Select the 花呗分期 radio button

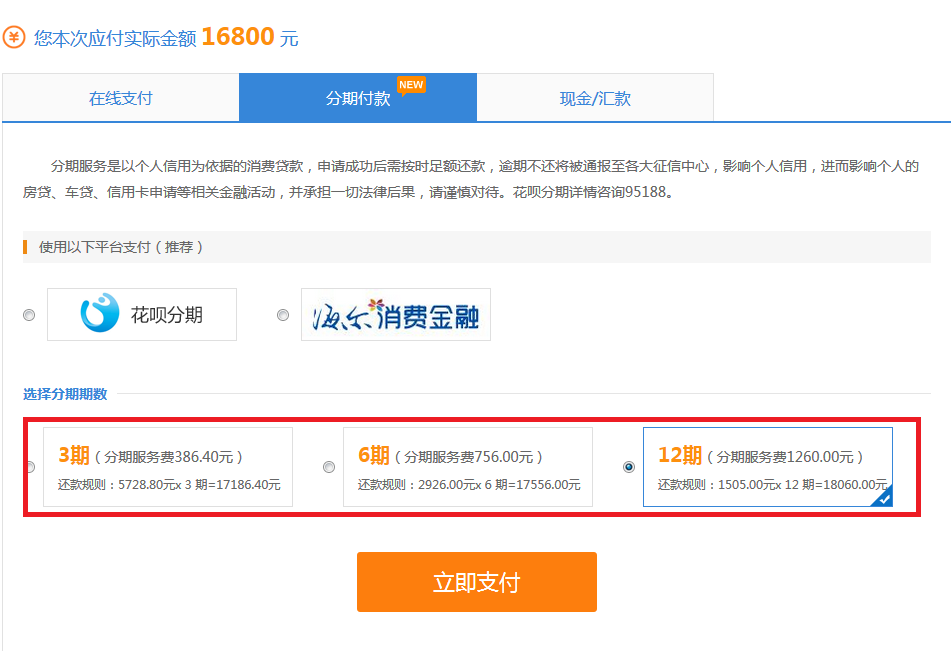29,314
